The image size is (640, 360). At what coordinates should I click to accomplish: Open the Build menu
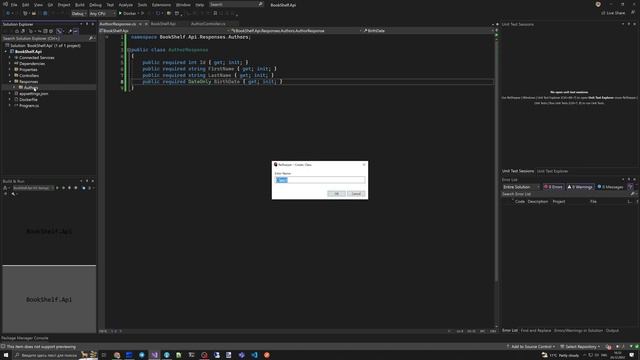click(80, 4)
